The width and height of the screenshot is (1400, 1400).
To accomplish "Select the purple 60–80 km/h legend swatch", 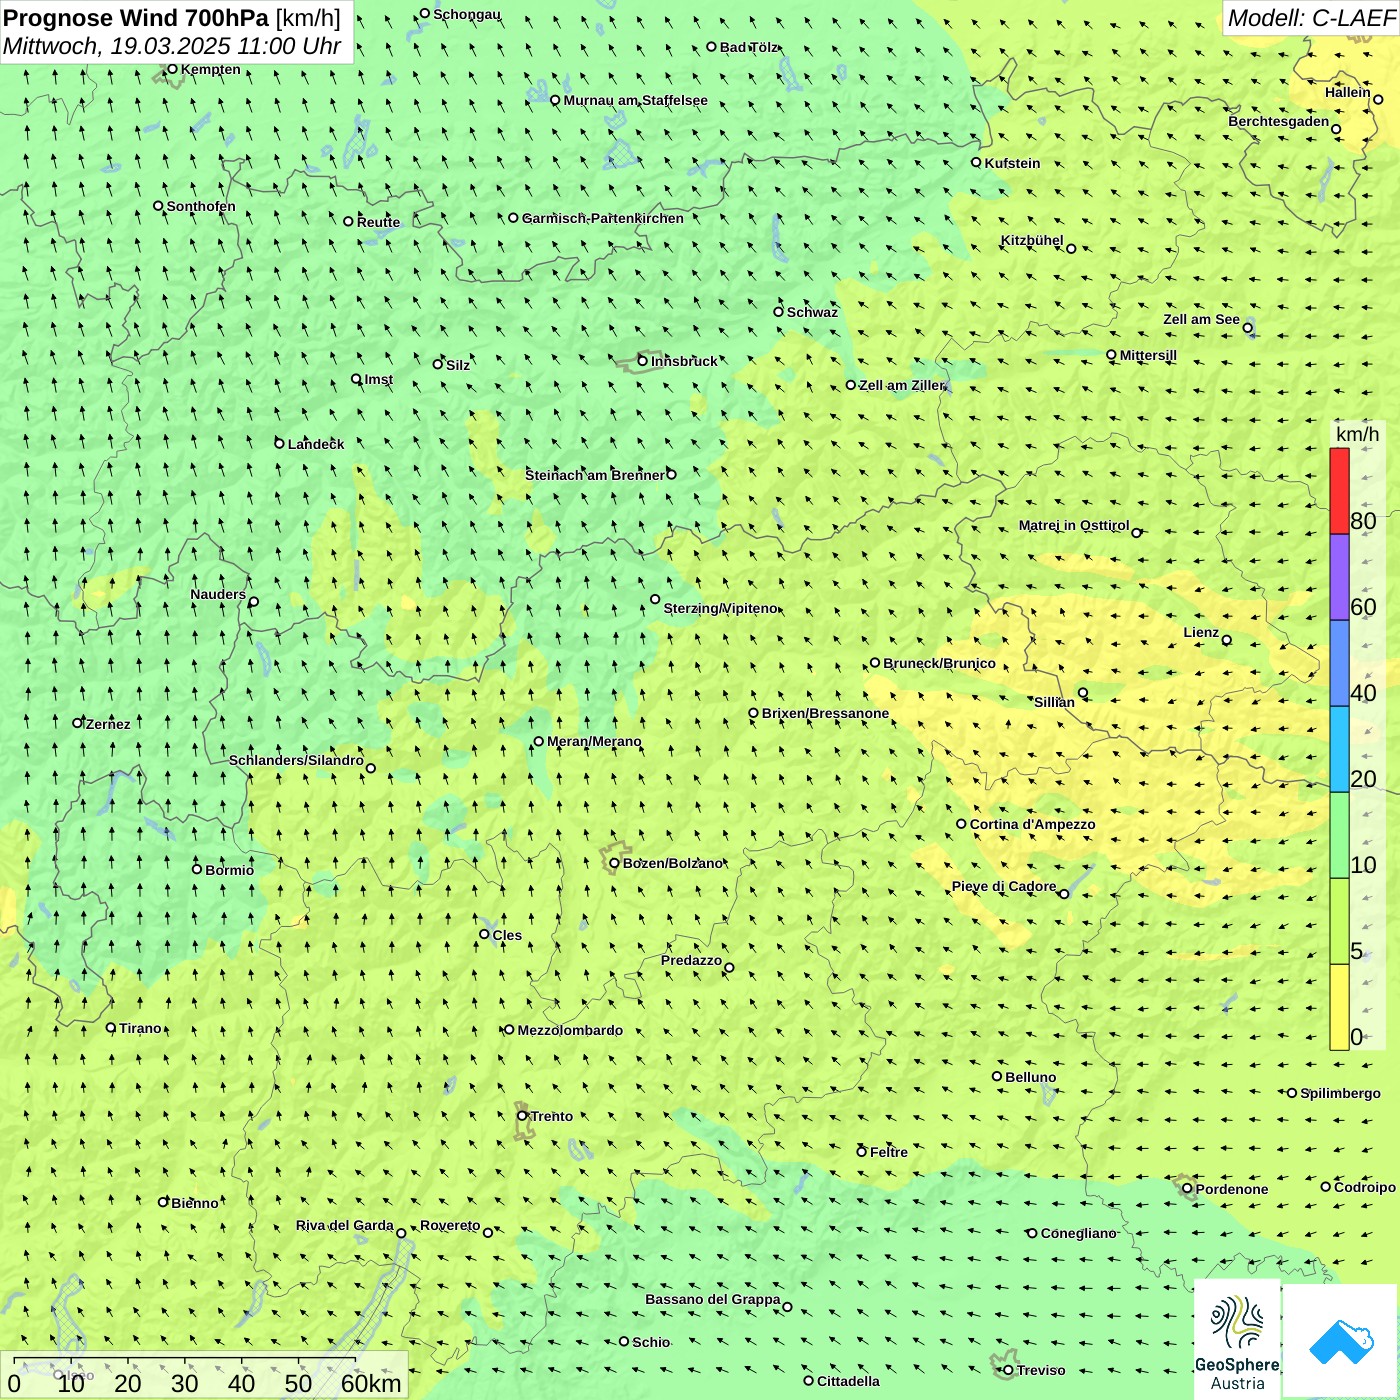I will 1339,577.
